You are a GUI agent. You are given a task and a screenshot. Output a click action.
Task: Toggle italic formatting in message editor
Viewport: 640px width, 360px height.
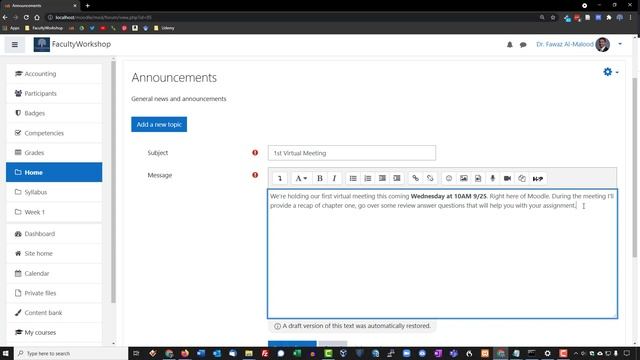coord(334,178)
